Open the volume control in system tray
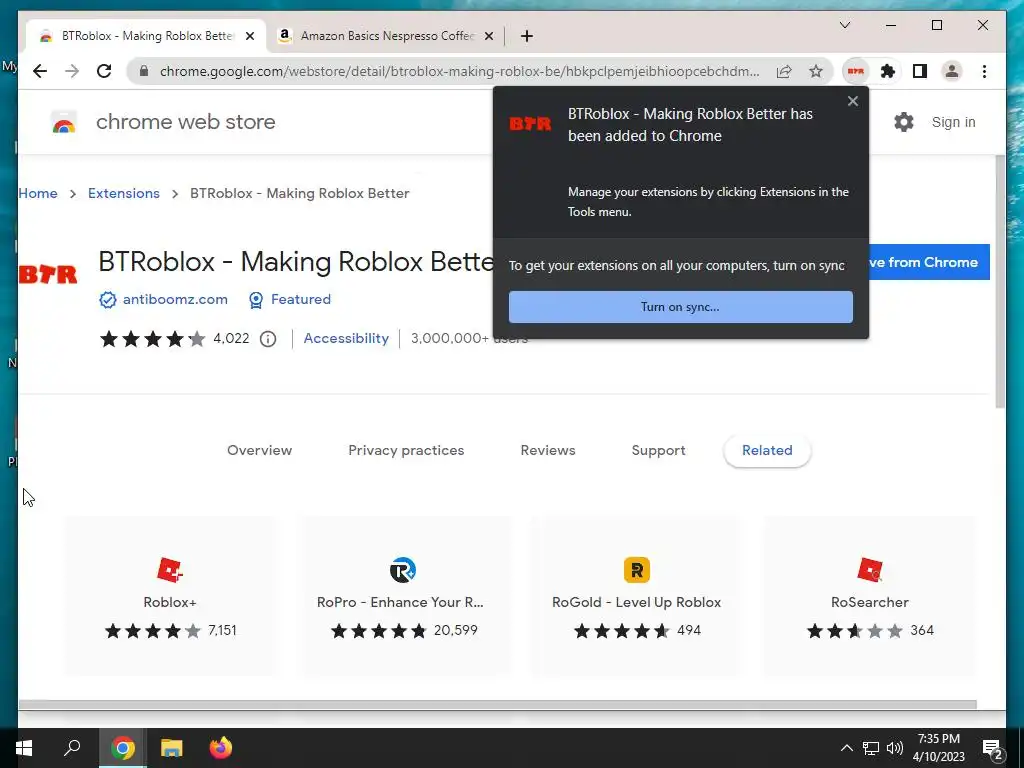This screenshot has width=1024, height=768. coord(895,748)
